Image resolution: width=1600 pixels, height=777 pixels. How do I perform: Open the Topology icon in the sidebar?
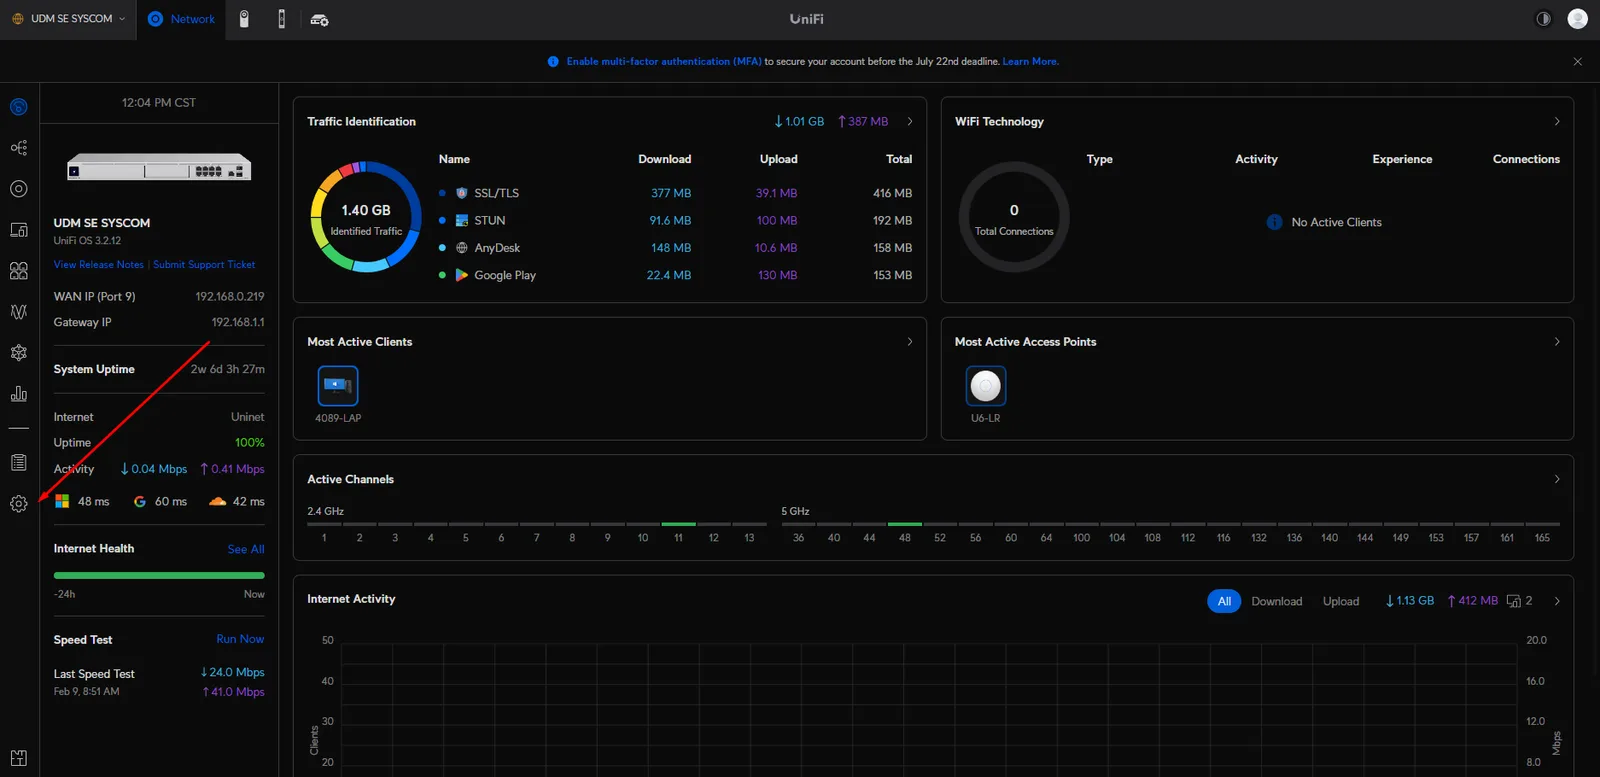click(x=19, y=148)
